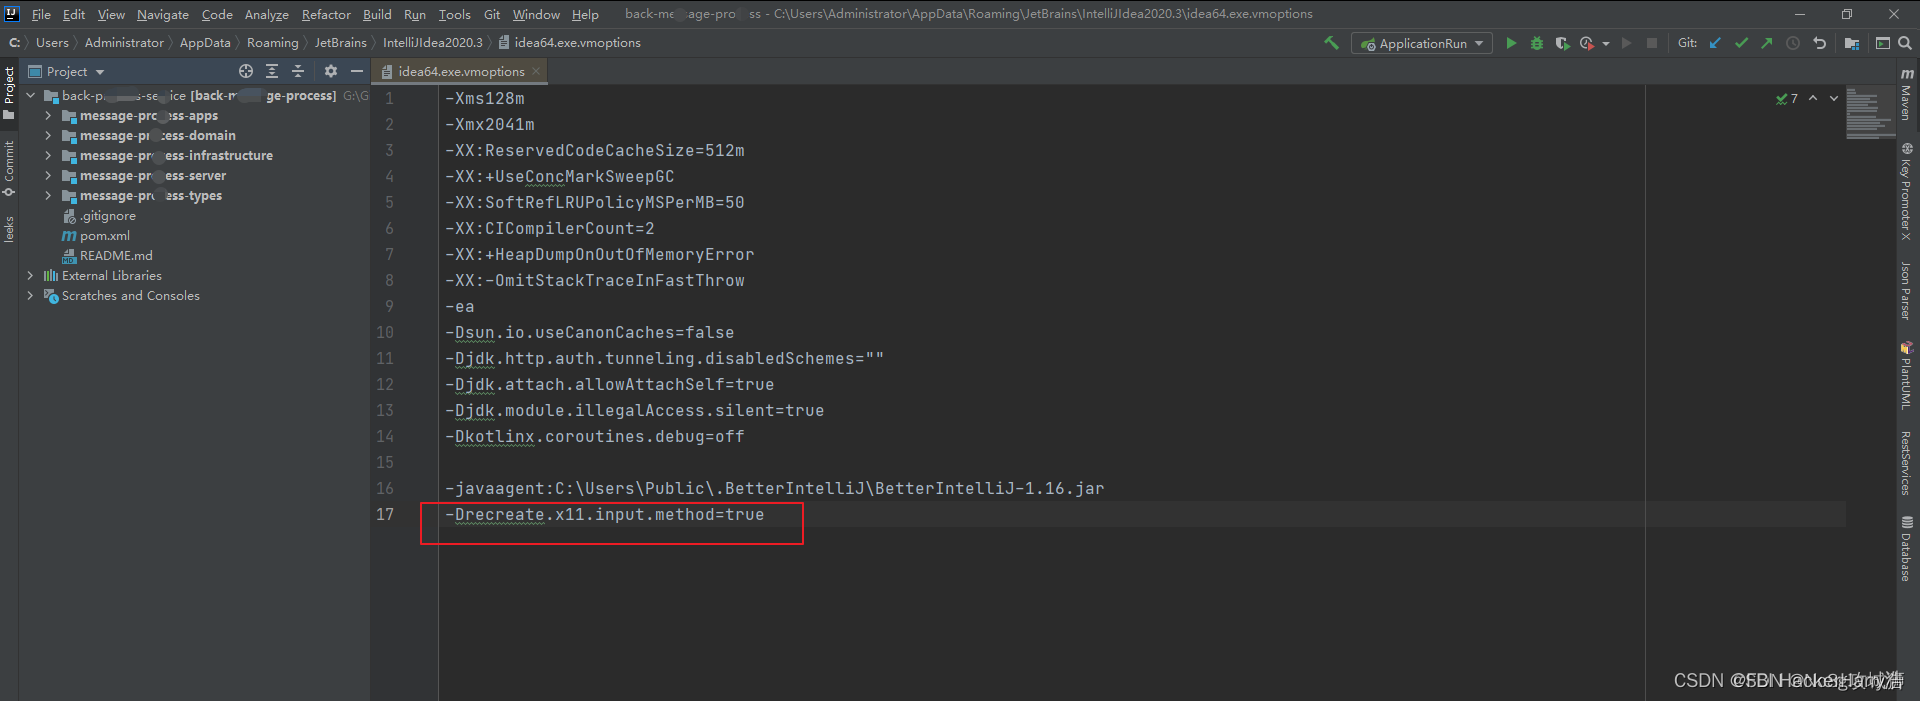The height and width of the screenshot is (701, 1920).
Task: Open the Refactor menu
Action: (326, 14)
